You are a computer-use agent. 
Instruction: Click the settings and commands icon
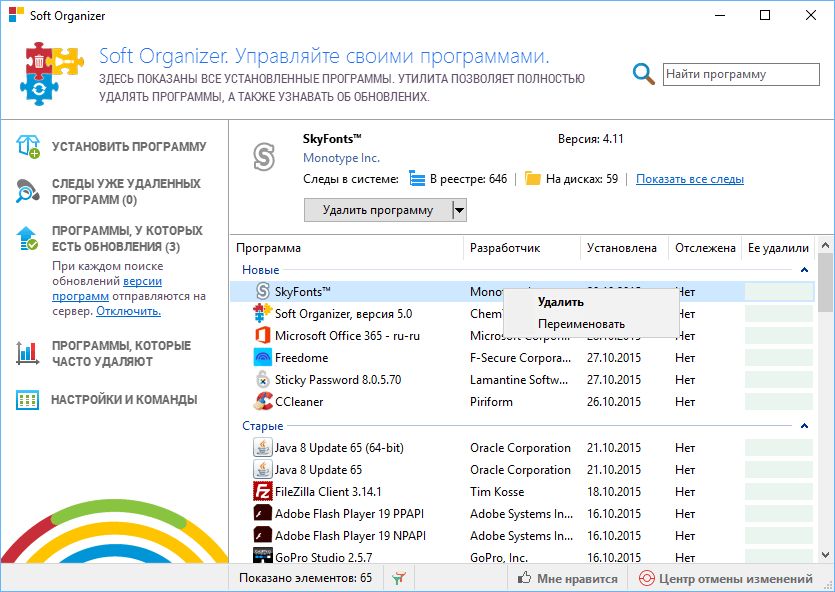coord(28,400)
